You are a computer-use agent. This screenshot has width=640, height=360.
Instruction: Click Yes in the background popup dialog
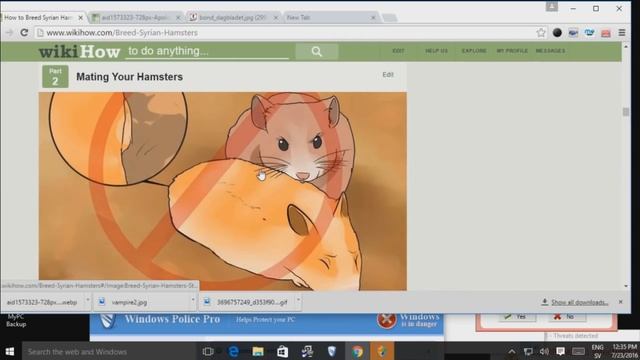click(x=517, y=317)
